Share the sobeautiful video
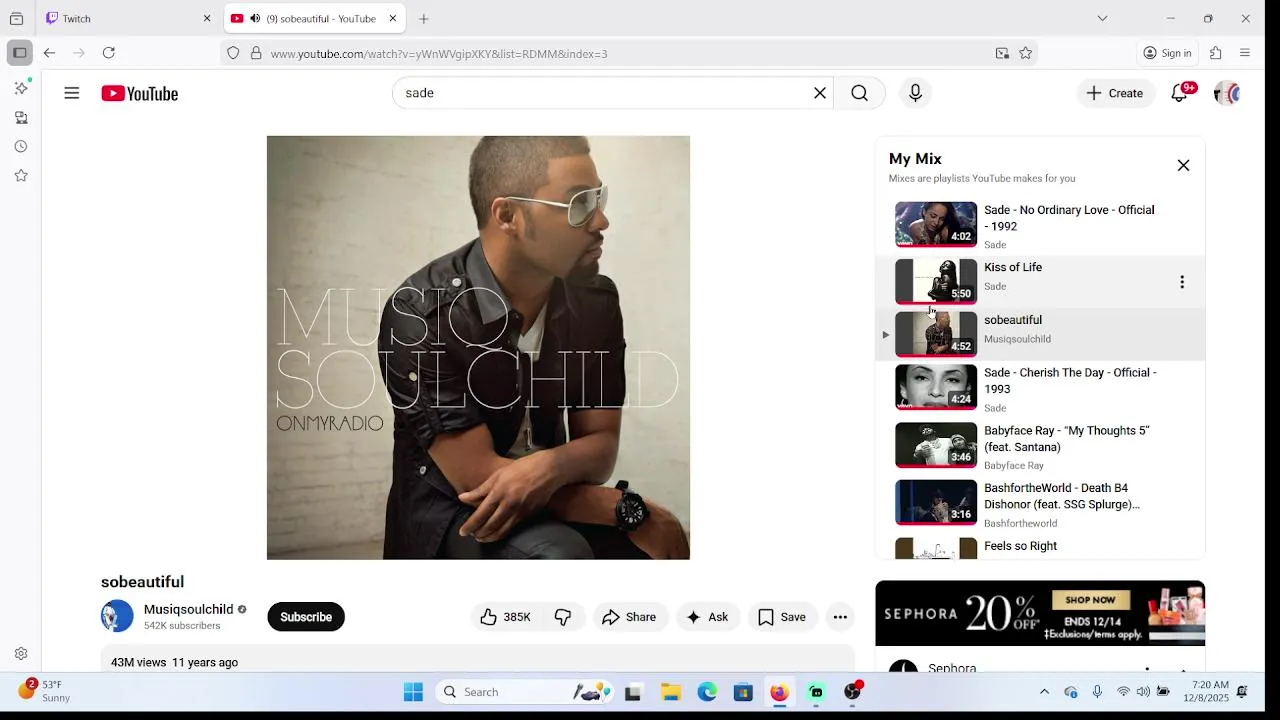The width and height of the screenshot is (1280, 720). tap(630, 617)
